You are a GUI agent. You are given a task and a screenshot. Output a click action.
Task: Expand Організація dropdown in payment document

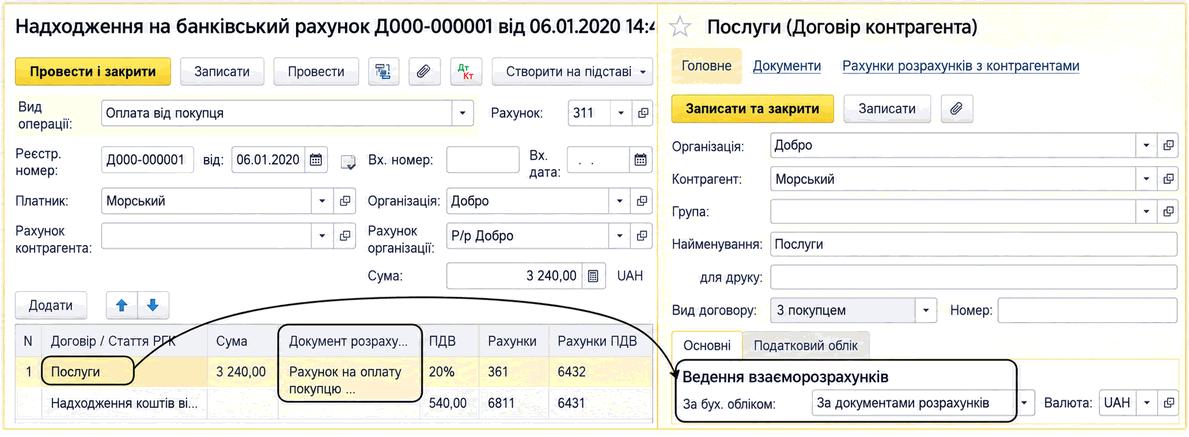point(622,201)
